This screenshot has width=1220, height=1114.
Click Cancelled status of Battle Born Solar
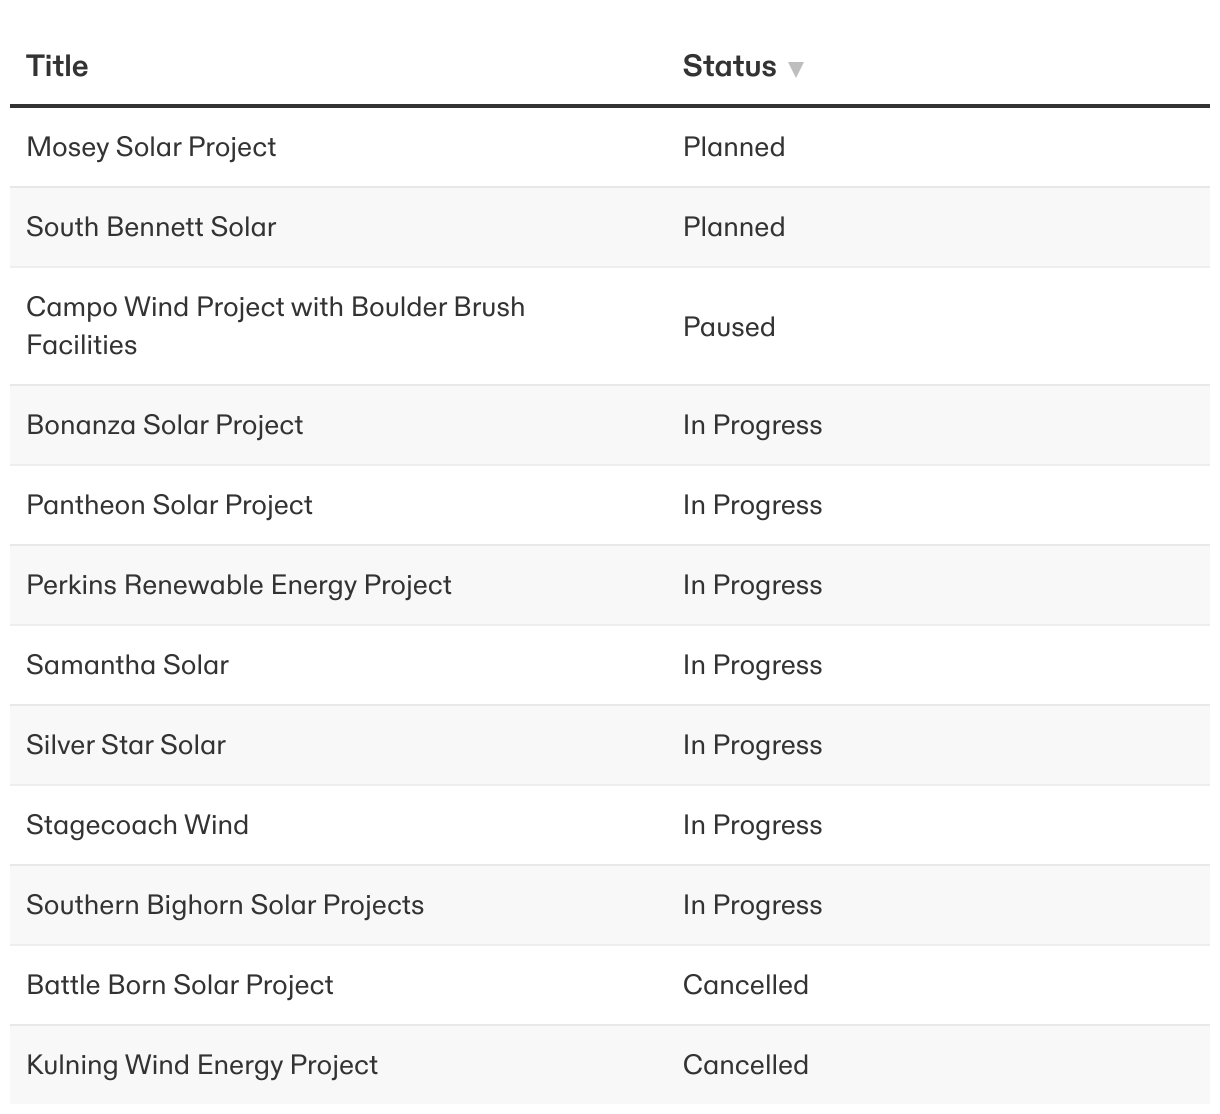[x=745, y=985]
